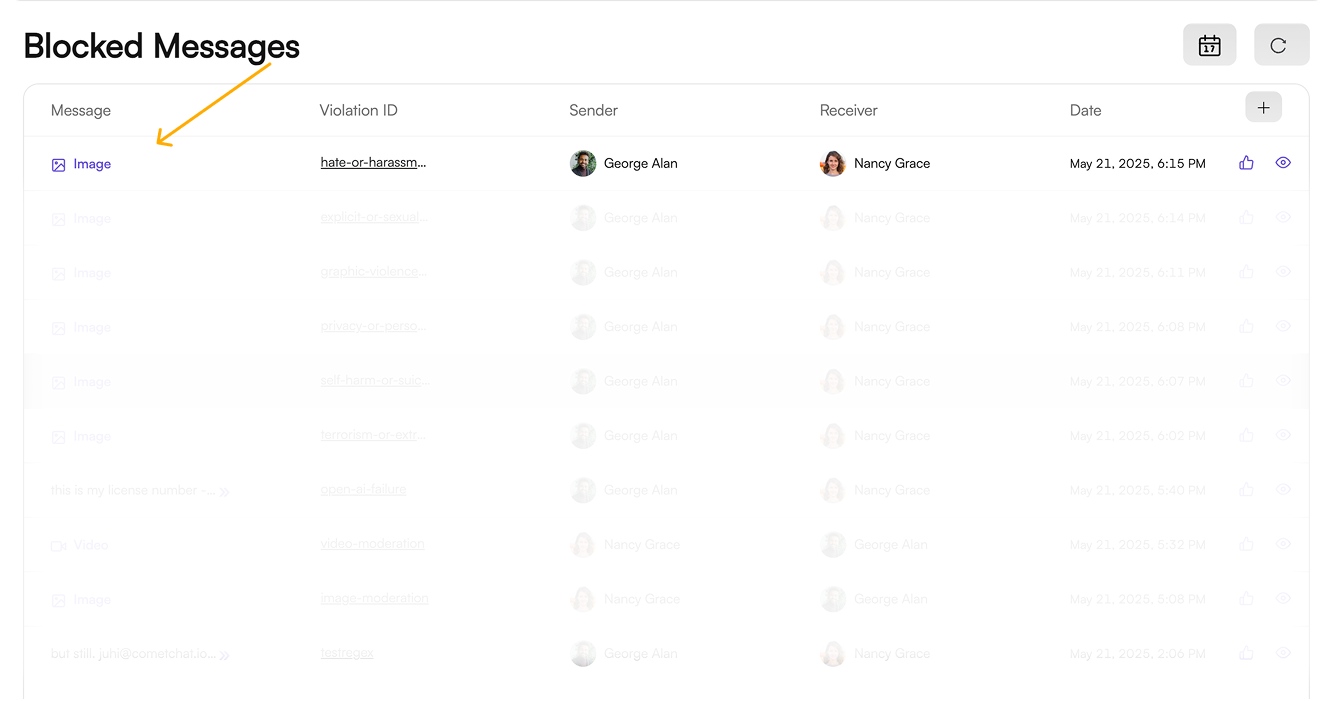Click the Message column header
Image resolution: width=1334 pixels, height=701 pixels.
[x=81, y=110]
